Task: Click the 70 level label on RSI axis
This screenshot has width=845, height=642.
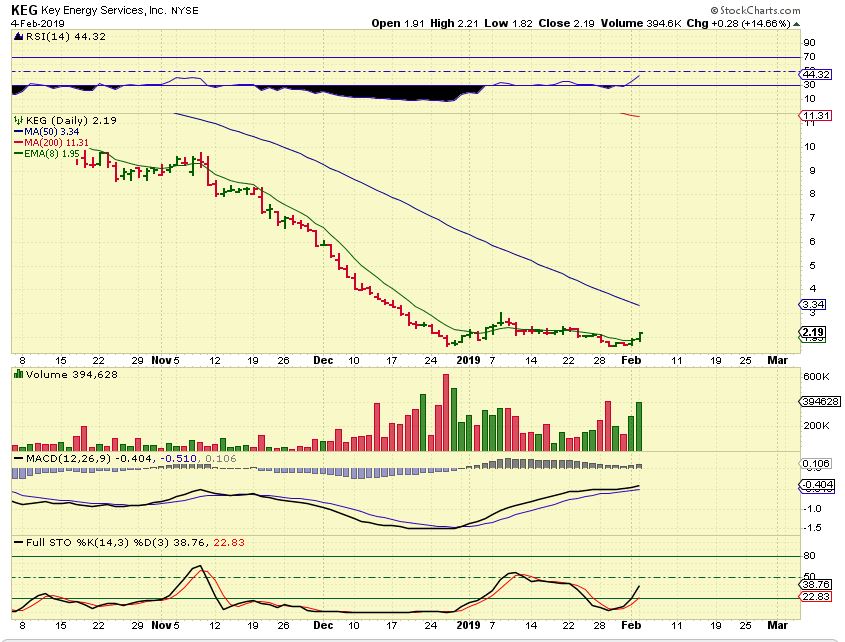Action: pyautogui.click(x=809, y=57)
